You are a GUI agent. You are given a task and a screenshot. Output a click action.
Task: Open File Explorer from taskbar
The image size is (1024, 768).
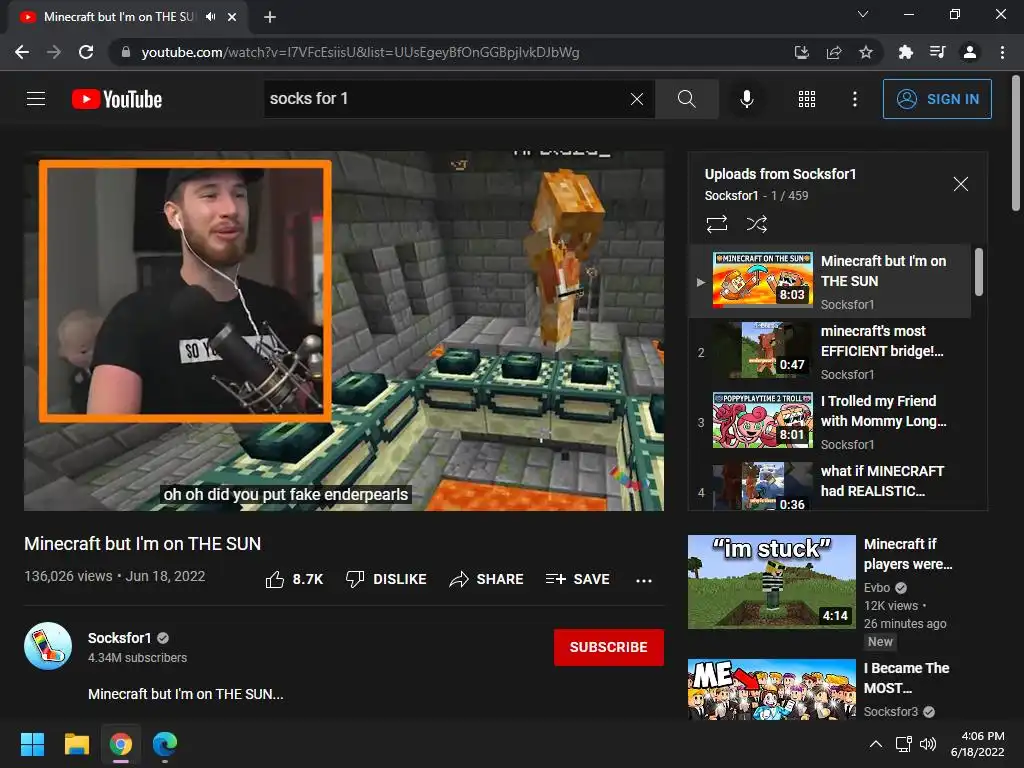point(76,744)
